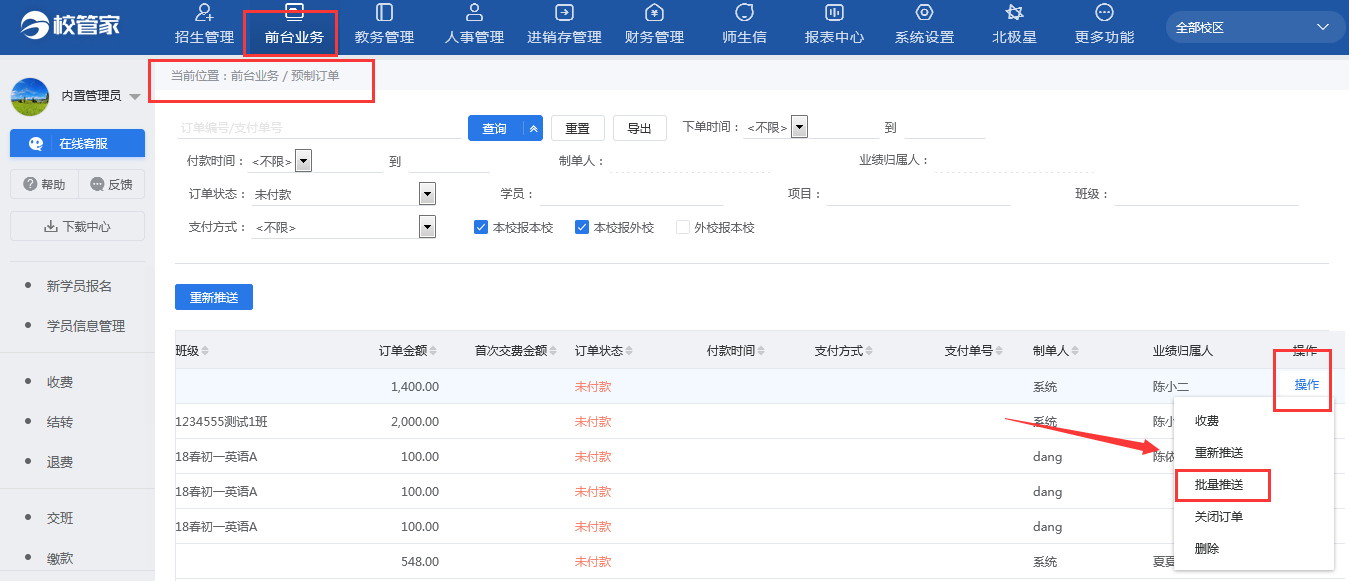This screenshot has width=1349, height=581.
Task: Open the 招生管理 module
Action: click(x=204, y=25)
